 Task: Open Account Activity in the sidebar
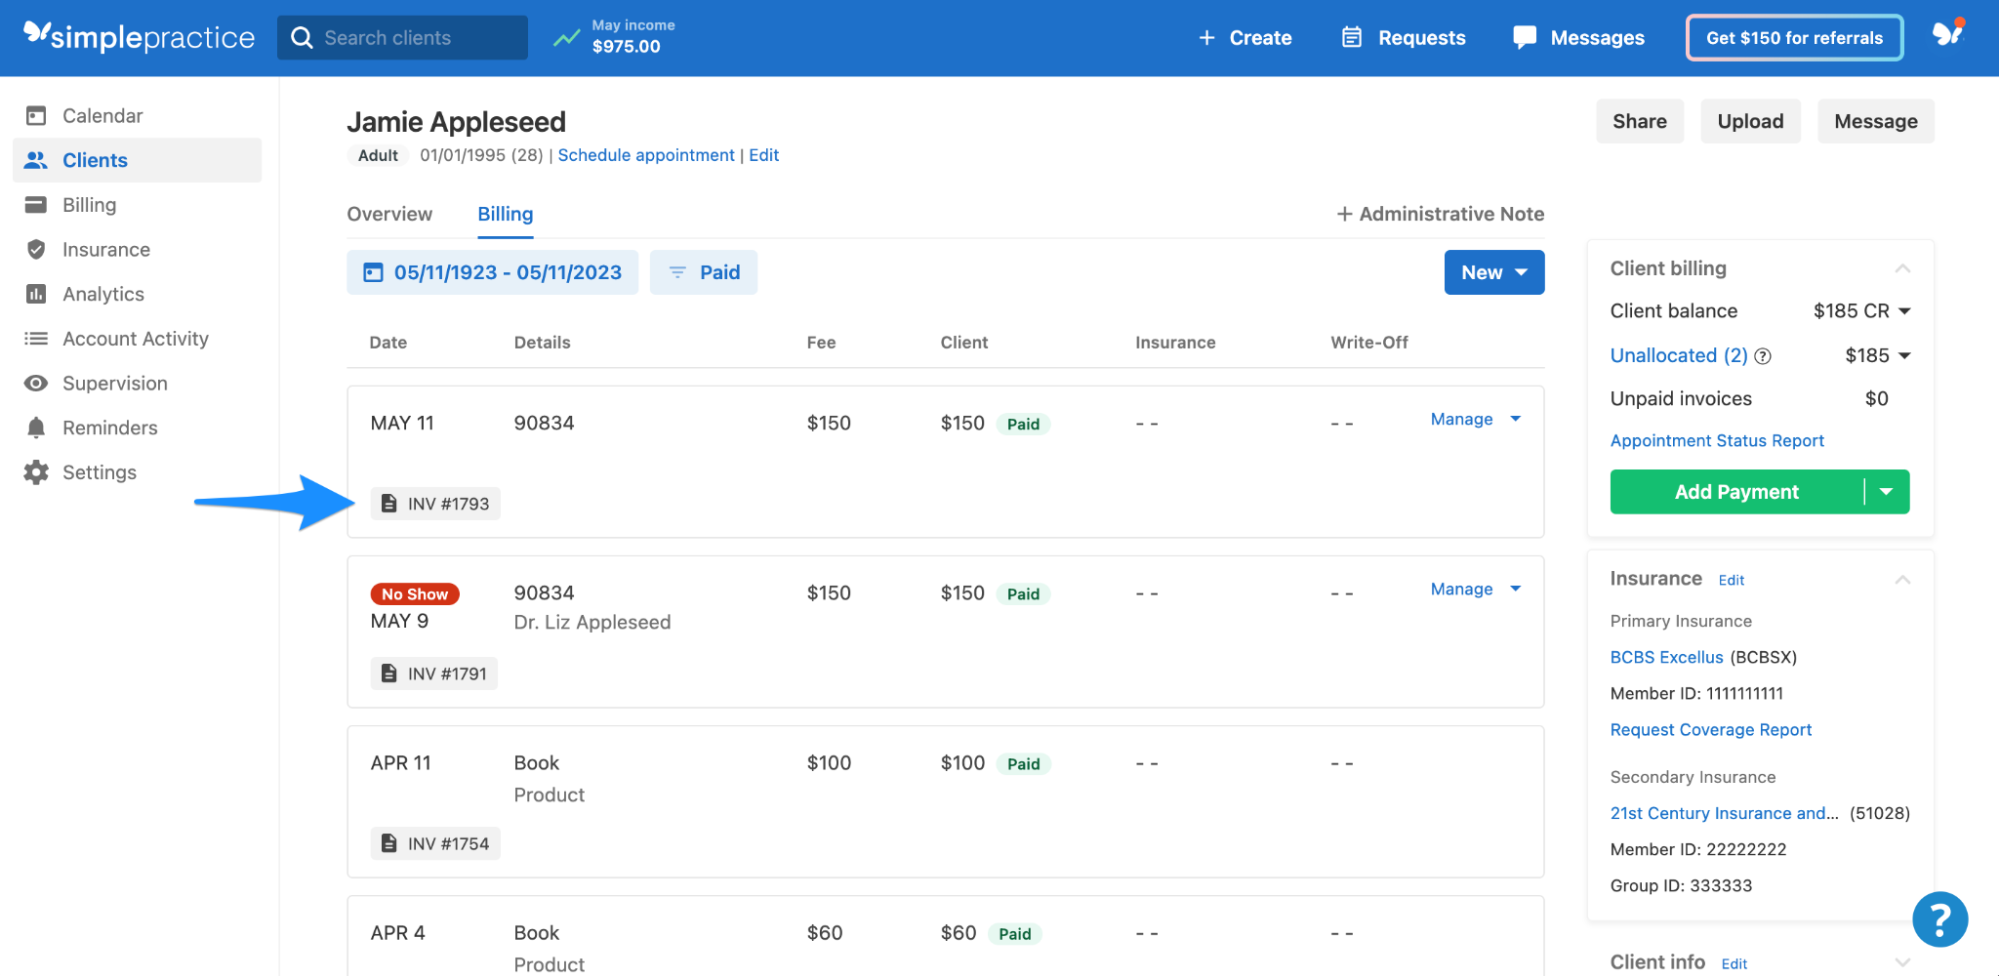tap(135, 338)
